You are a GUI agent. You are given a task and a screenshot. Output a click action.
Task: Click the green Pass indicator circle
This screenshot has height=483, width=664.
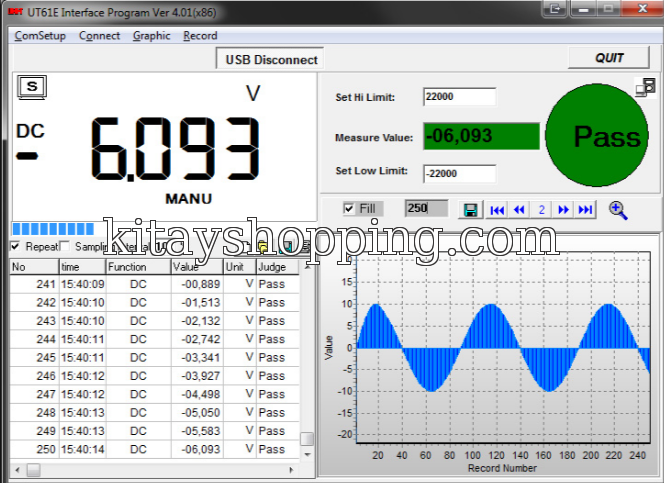pyautogui.click(x=597, y=135)
